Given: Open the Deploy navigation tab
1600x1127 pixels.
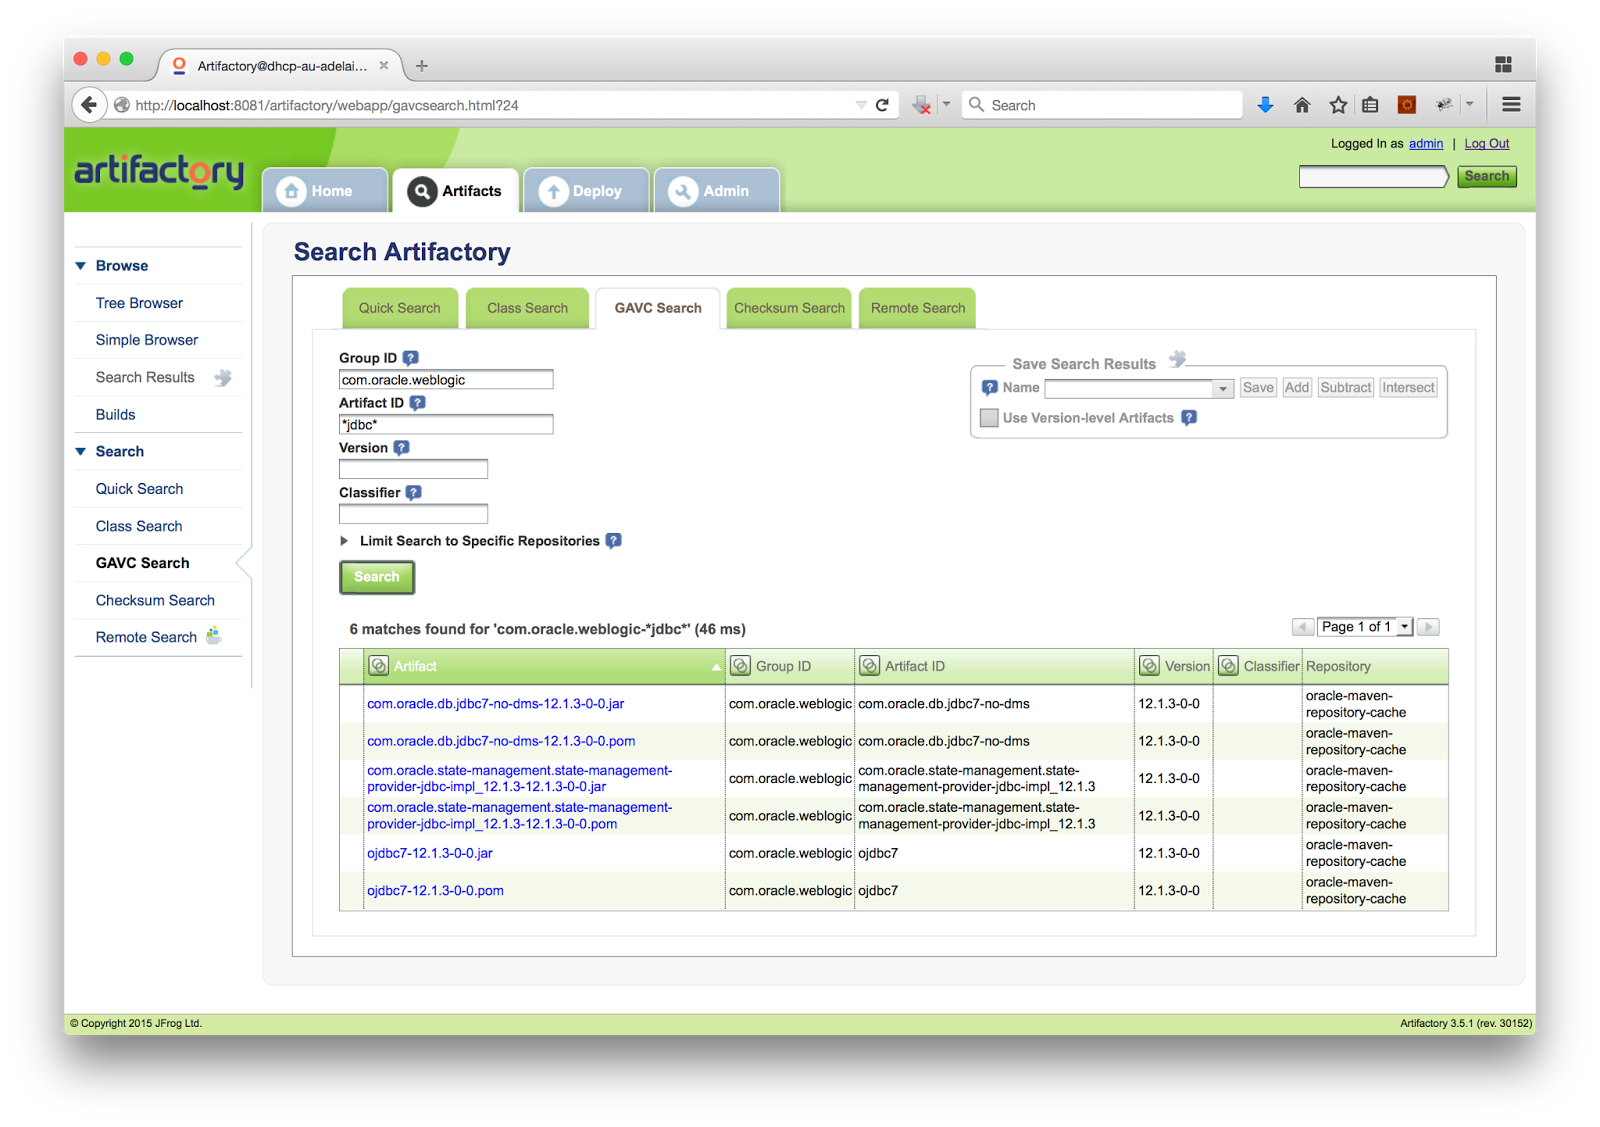Looking at the screenshot, I should (x=586, y=190).
